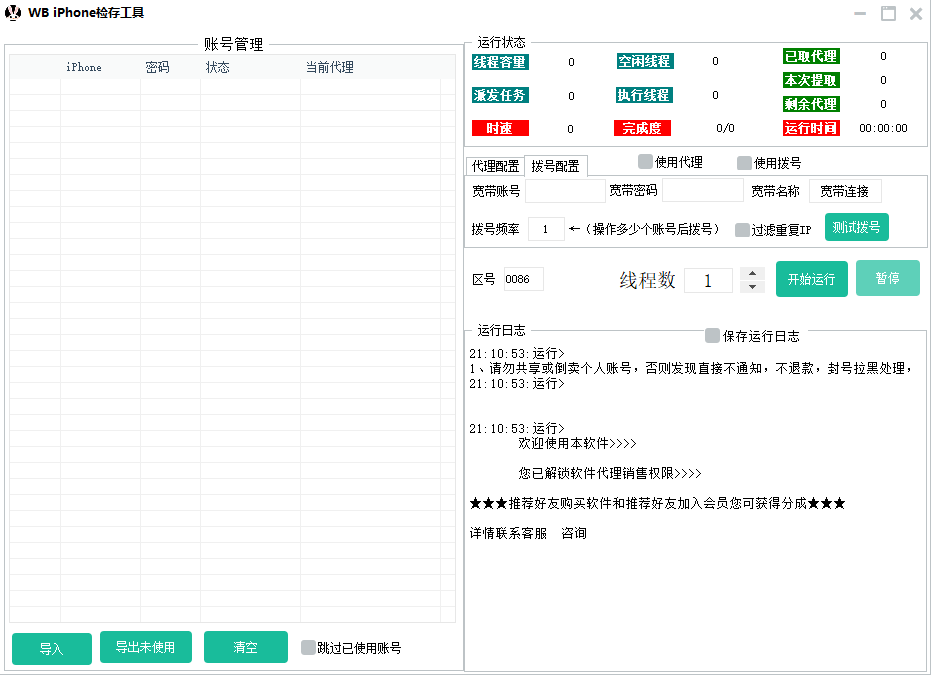This screenshot has width=931, height=675.
Task: Click the 状态 column header
Action: pyautogui.click(x=218, y=67)
